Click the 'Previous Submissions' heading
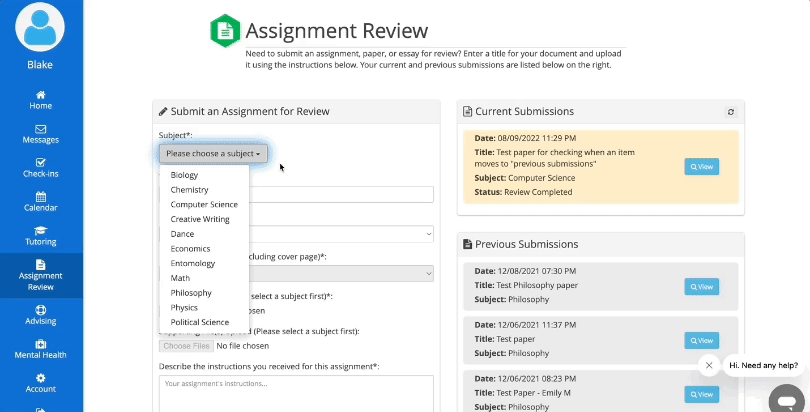 tap(526, 244)
